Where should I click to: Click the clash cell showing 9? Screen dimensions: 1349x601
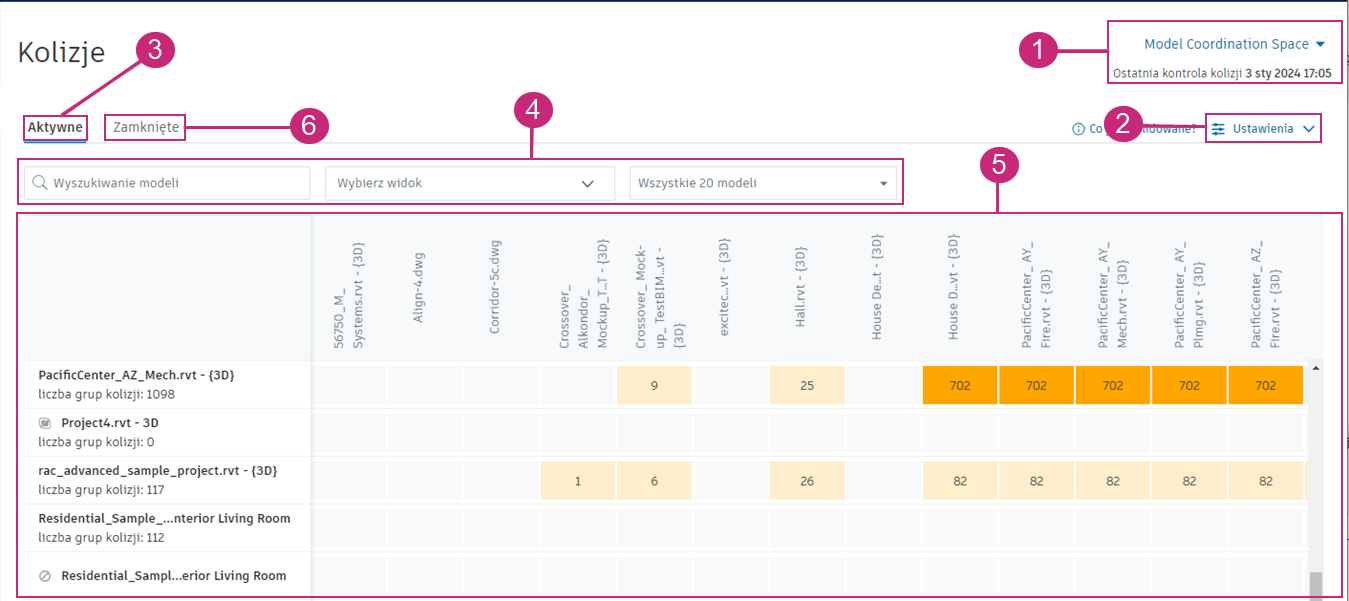point(654,385)
